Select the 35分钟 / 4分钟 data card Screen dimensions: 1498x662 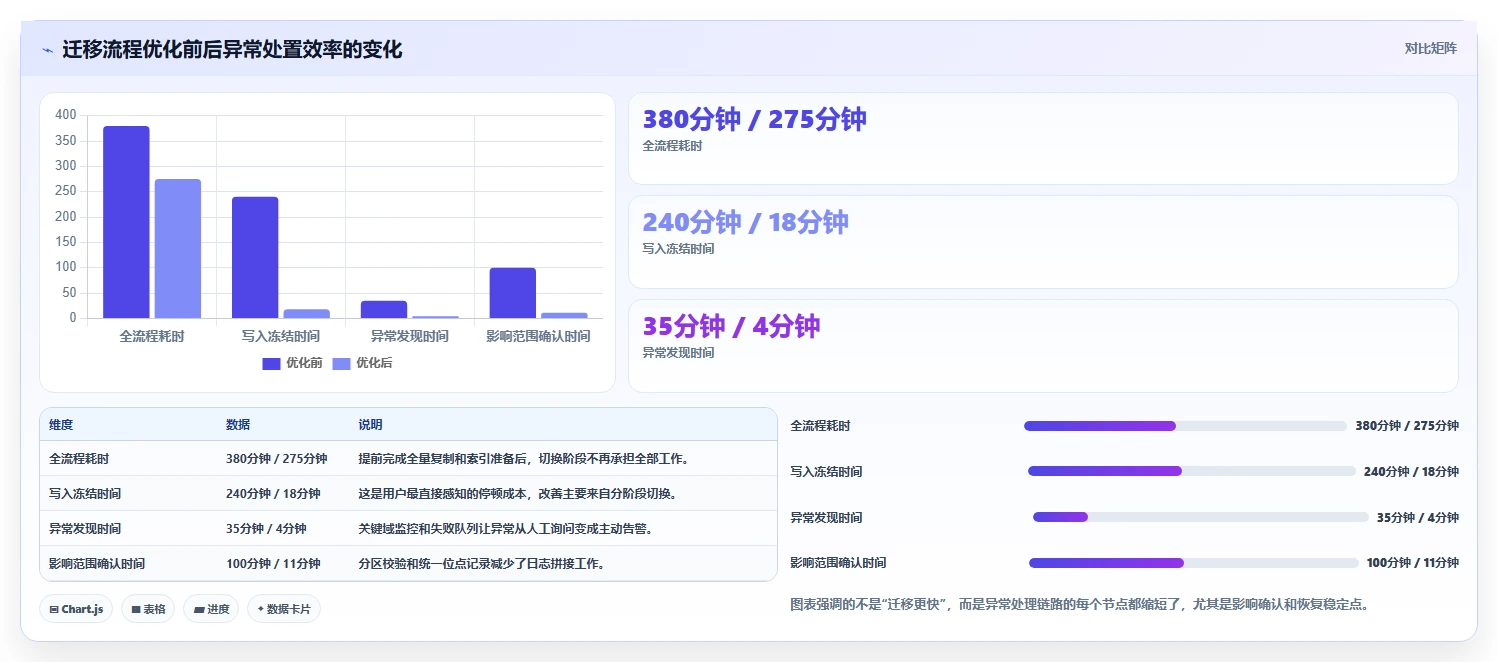pos(1043,346)
